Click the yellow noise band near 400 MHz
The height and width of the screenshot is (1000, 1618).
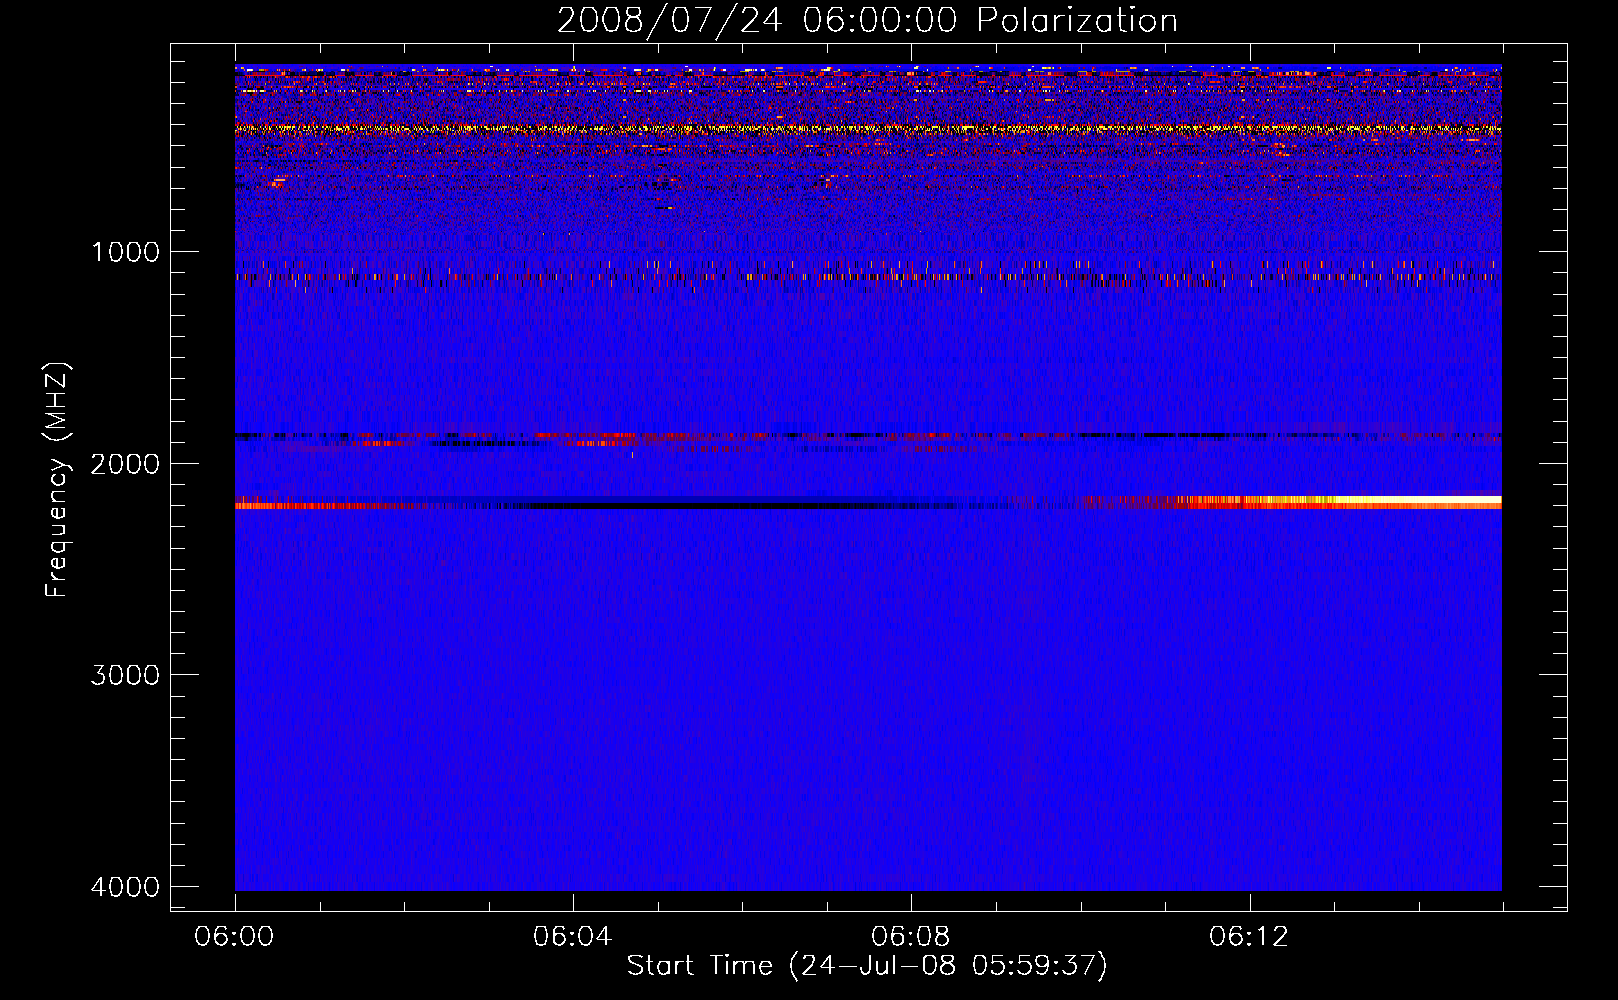[868, 129]
